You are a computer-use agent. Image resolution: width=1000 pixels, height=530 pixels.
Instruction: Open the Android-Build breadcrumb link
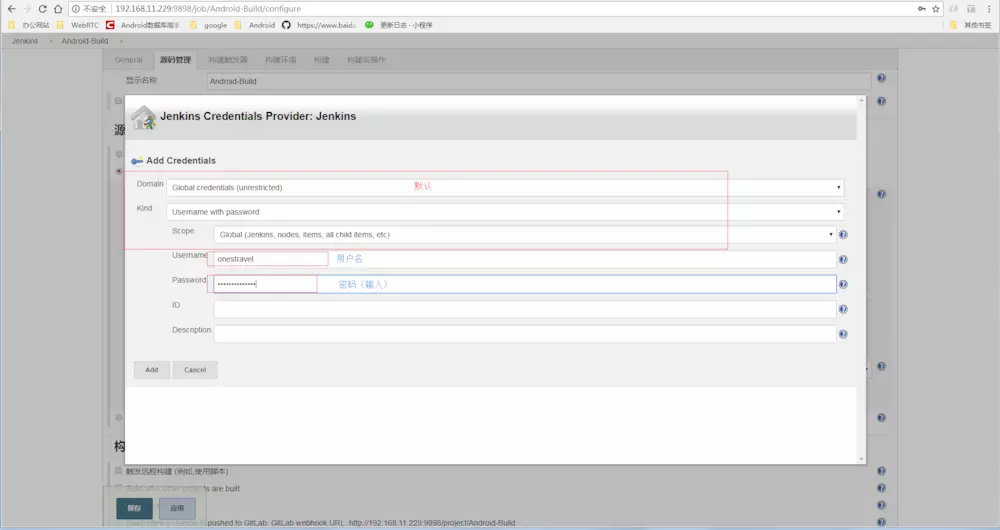85,41
